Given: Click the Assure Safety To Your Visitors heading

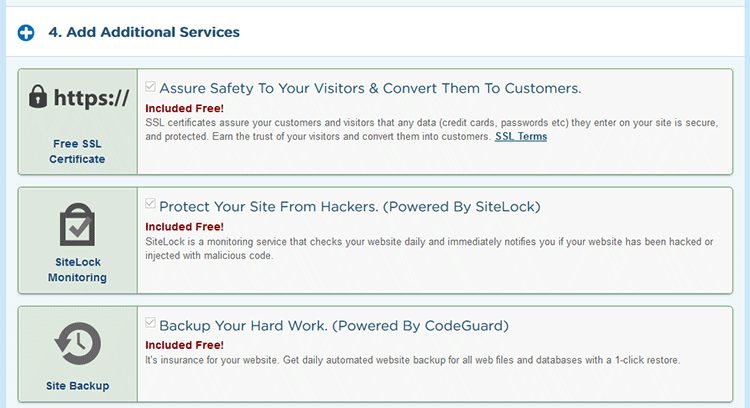Looking at the screenshot, I should pyautogui.click(x=370, y=88).
